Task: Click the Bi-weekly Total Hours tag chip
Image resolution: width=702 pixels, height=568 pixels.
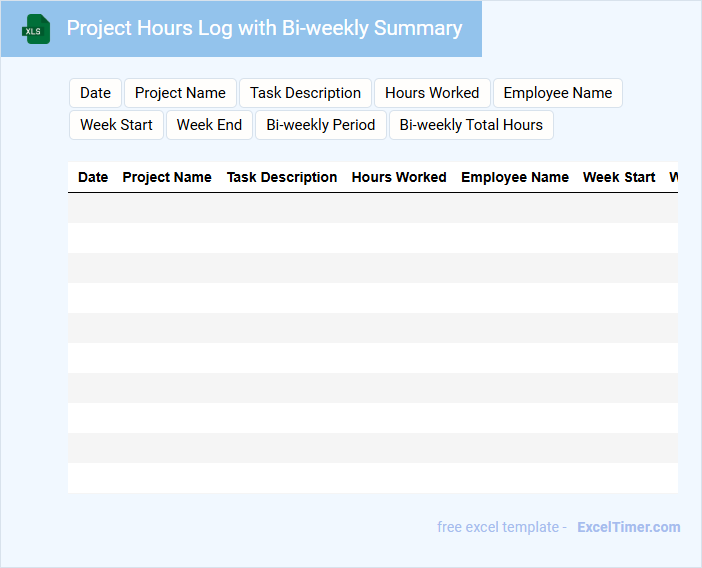Action: (x=471, y=125)
